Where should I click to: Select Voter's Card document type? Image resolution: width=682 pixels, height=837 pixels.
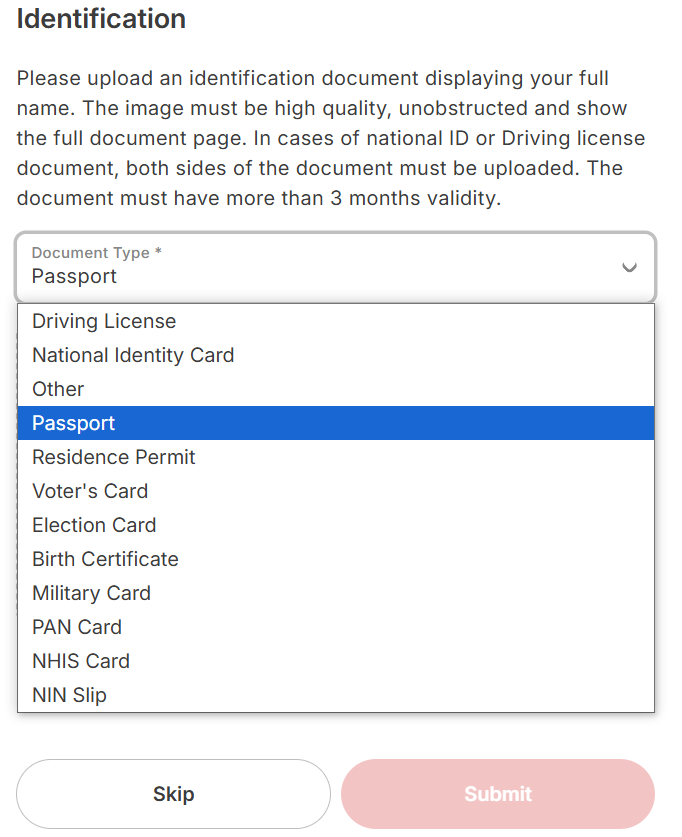(90, 491)
